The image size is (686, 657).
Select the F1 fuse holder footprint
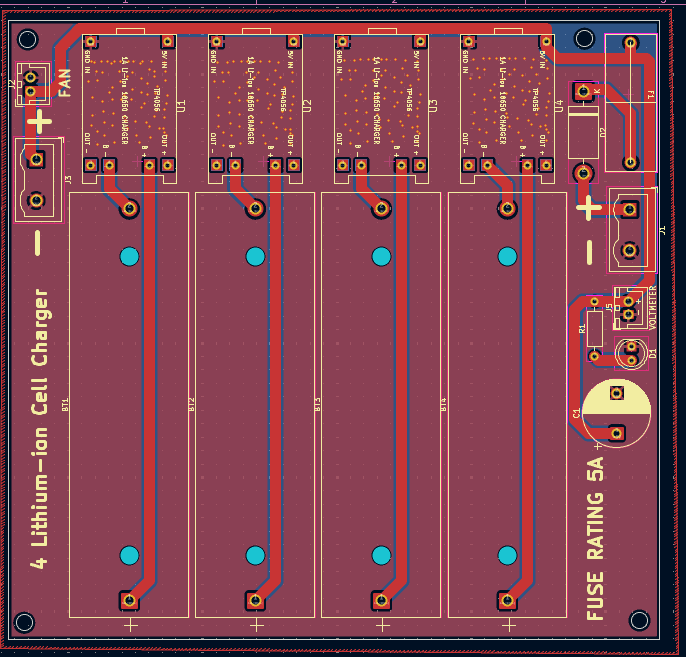(x=630, y=101)
